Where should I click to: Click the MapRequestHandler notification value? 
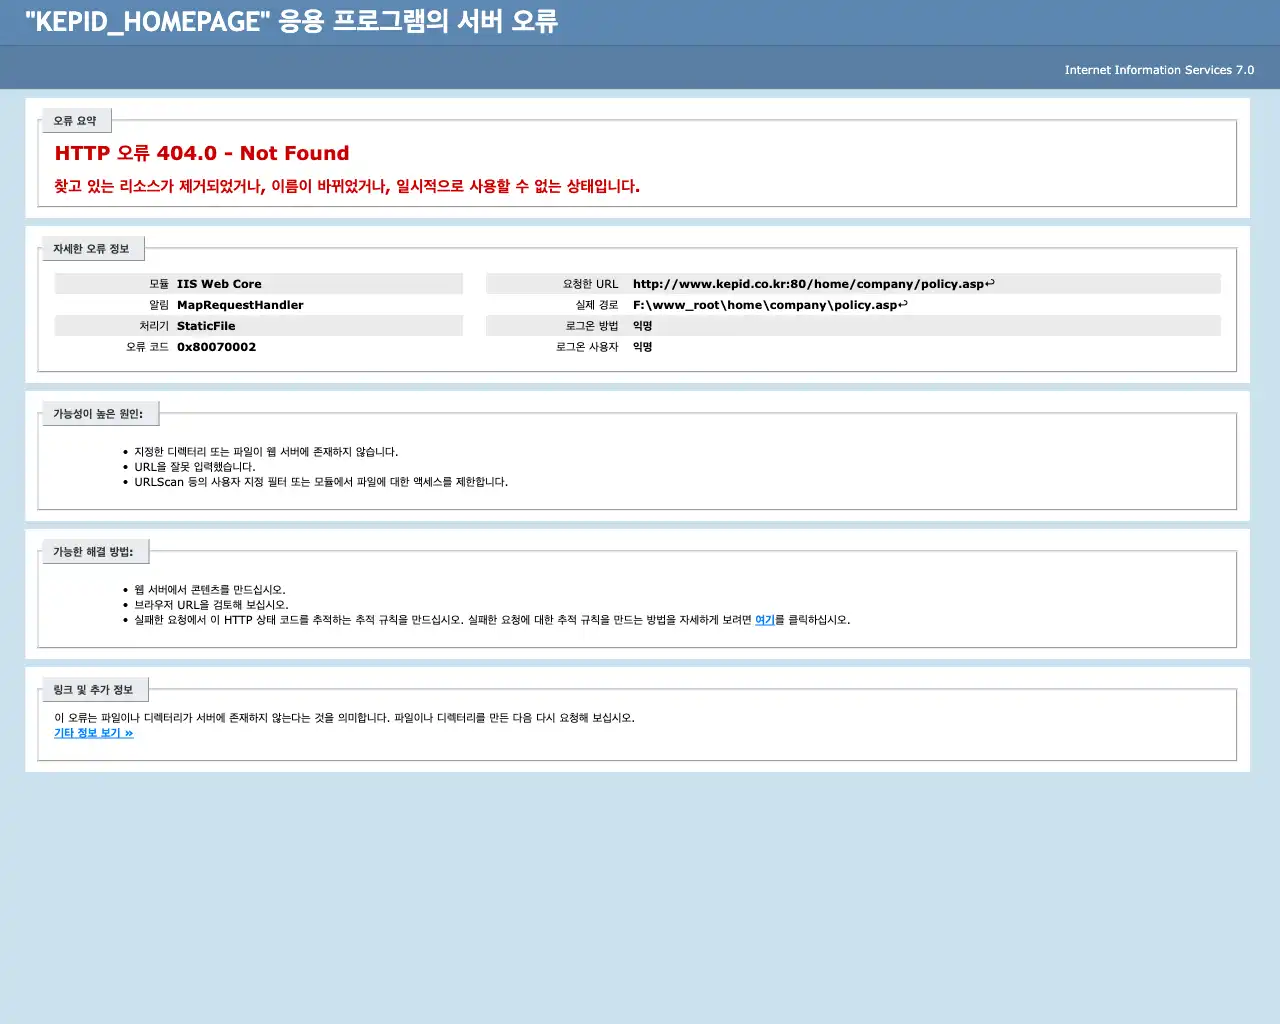(240, 305)
